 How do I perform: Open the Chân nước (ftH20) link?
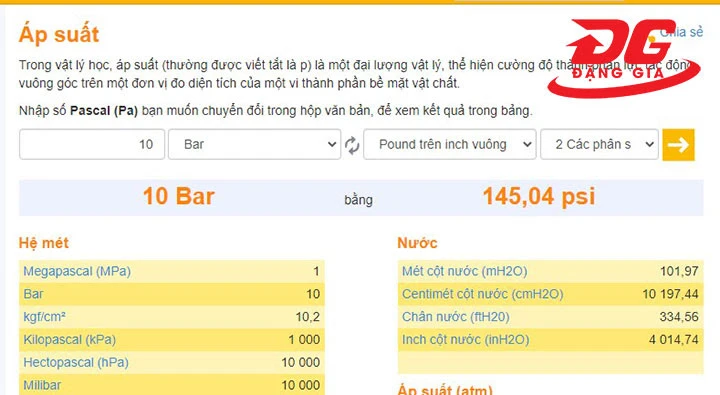(x=456, y=317)
